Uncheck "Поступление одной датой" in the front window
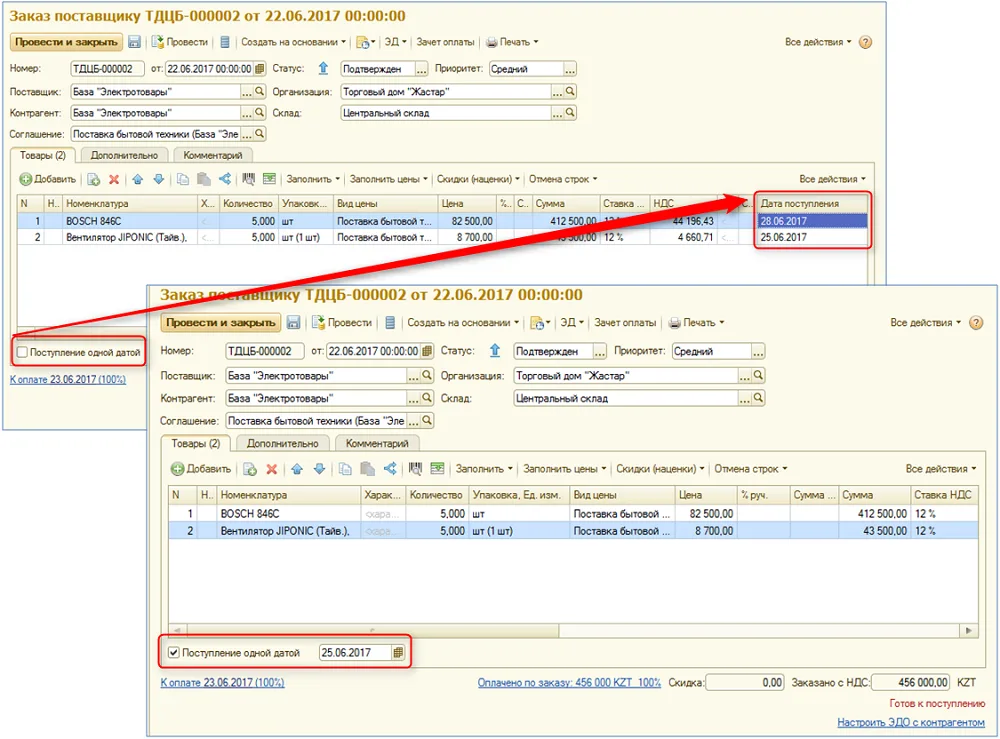The width and height of the screenshot is (1000, 739). [173, 652]
